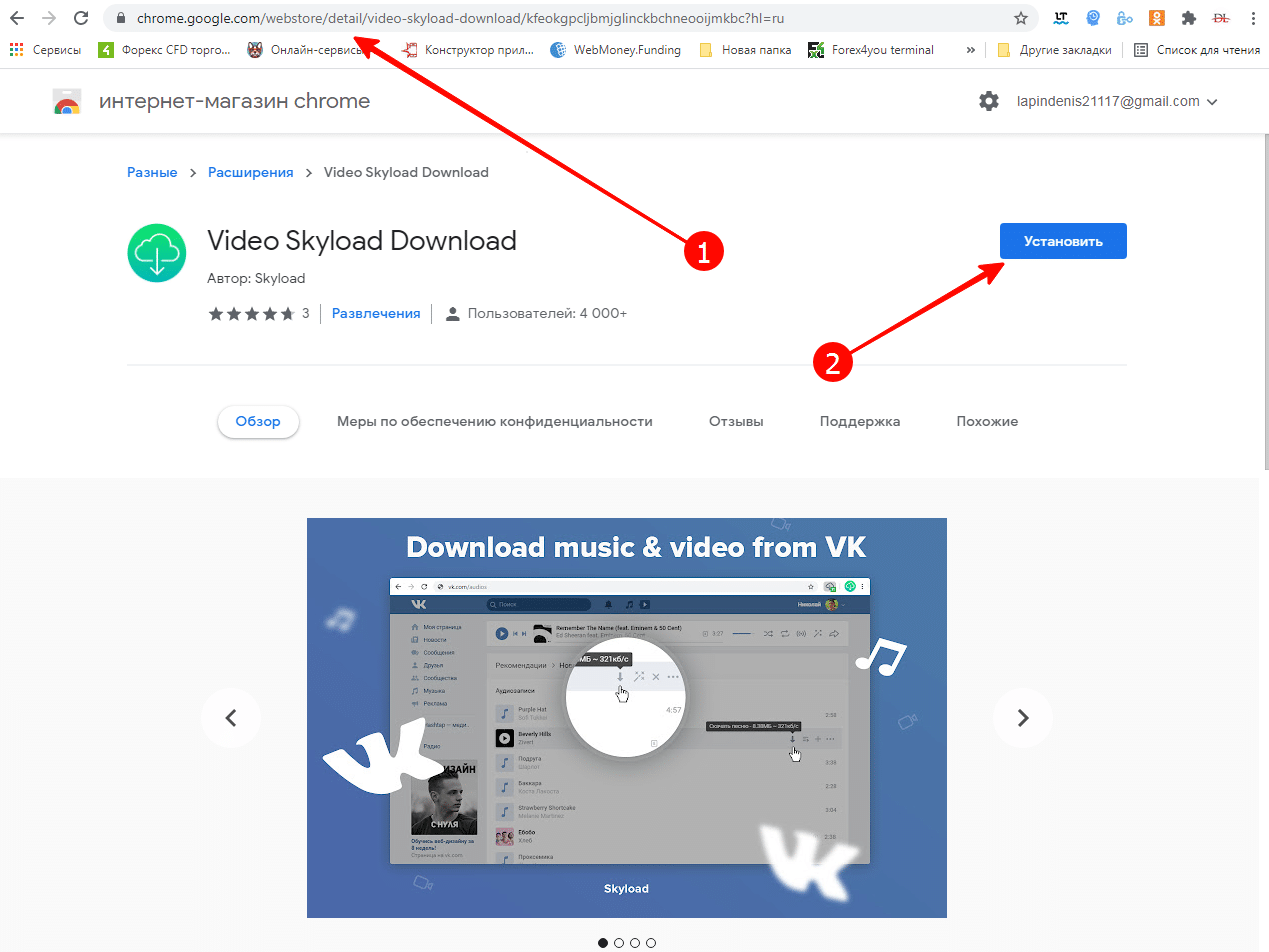Screen dimensions: 1269x952
Task: Select the fourth carousel dot indicator
Action: point(651,942)
